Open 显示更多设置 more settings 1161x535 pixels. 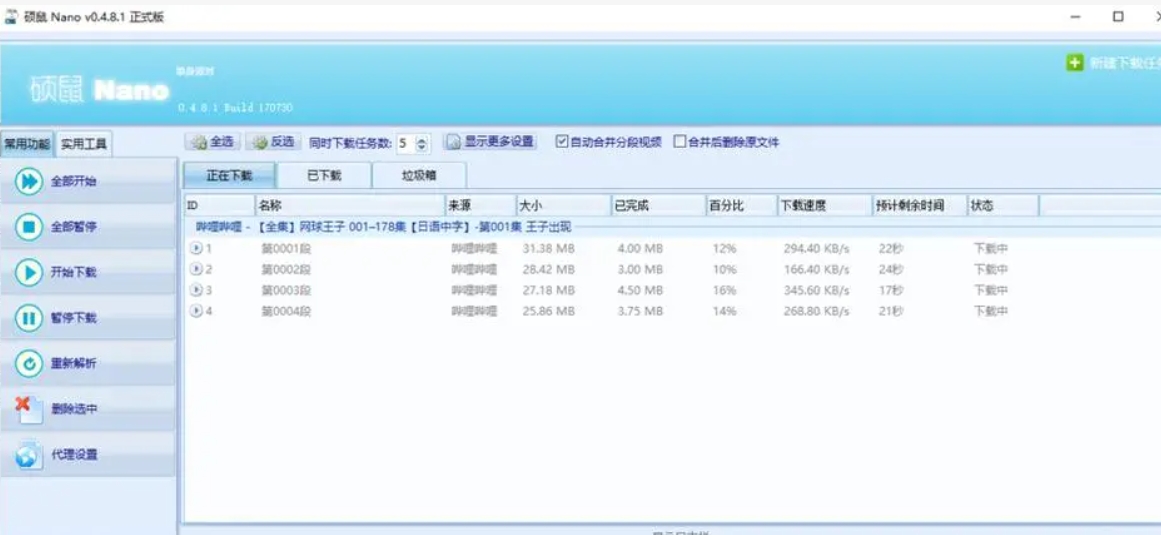(x=489, y=142)
